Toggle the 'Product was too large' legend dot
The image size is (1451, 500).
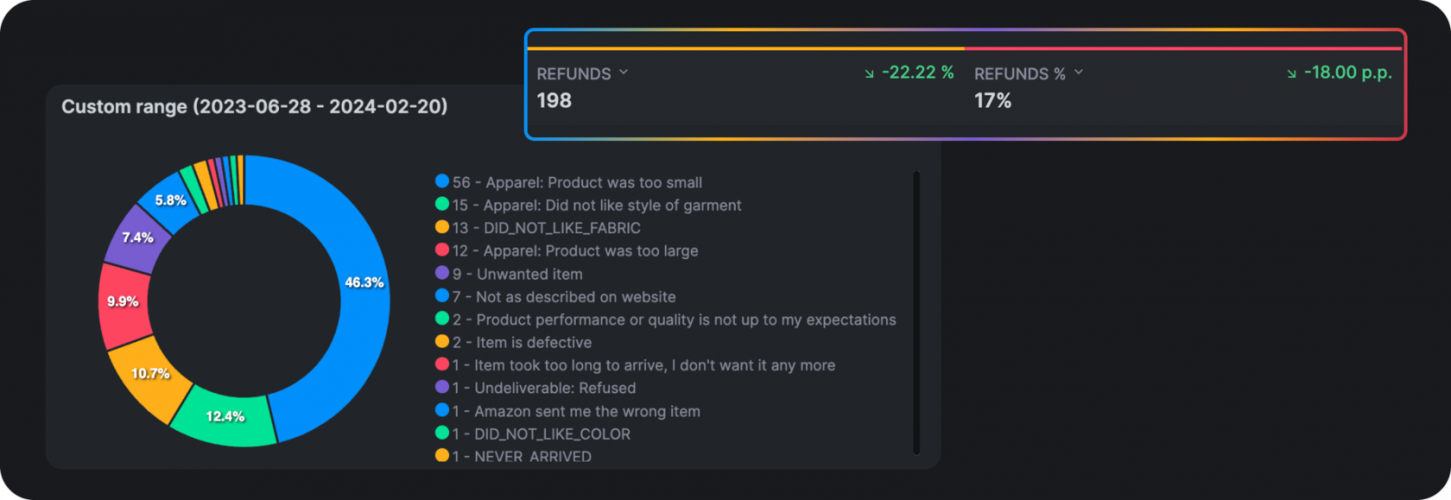[442, 251]
